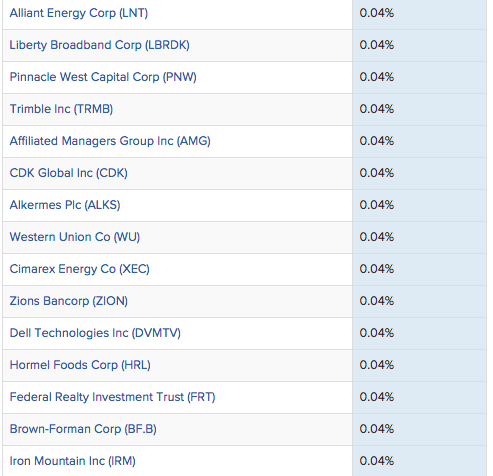
Task: Open the Alliant Energy Corp (LNT) link
Action: [79, 13]
